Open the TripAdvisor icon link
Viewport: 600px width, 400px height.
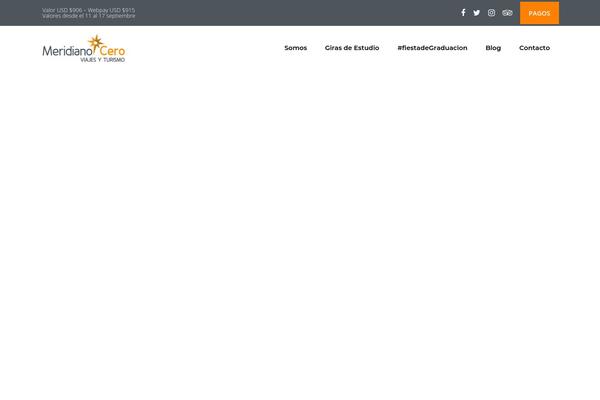click(507, 13)
